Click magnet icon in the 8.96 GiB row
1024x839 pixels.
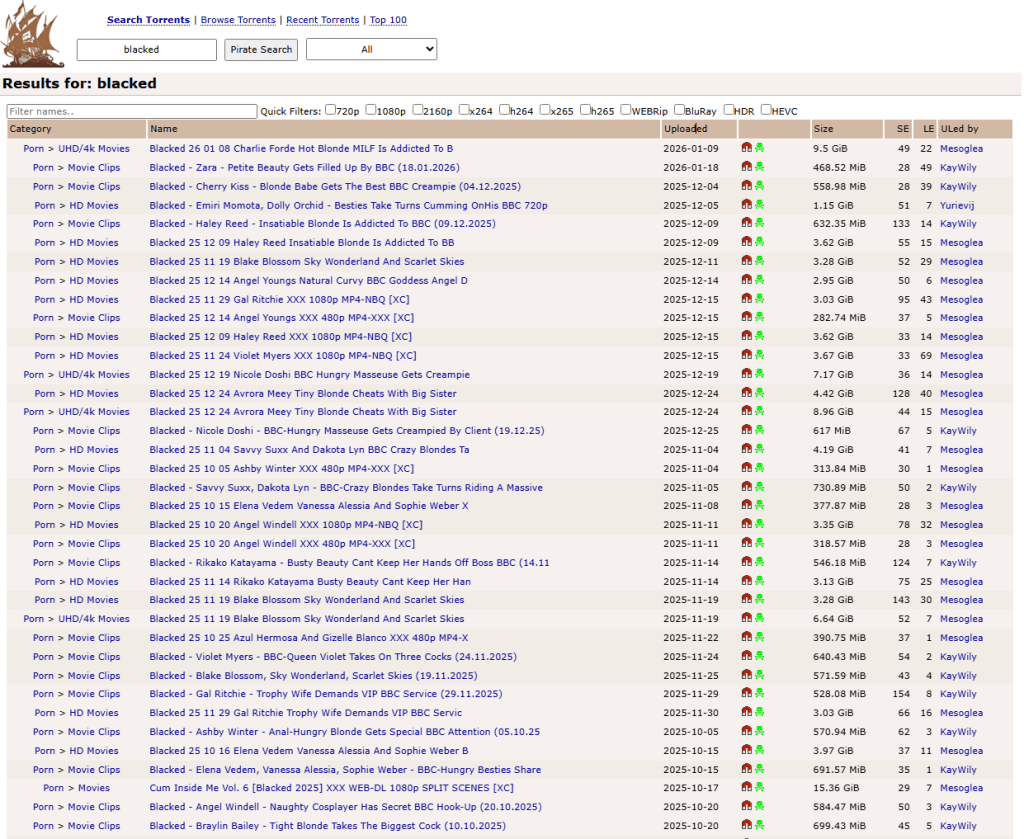[x=746, y=412]
